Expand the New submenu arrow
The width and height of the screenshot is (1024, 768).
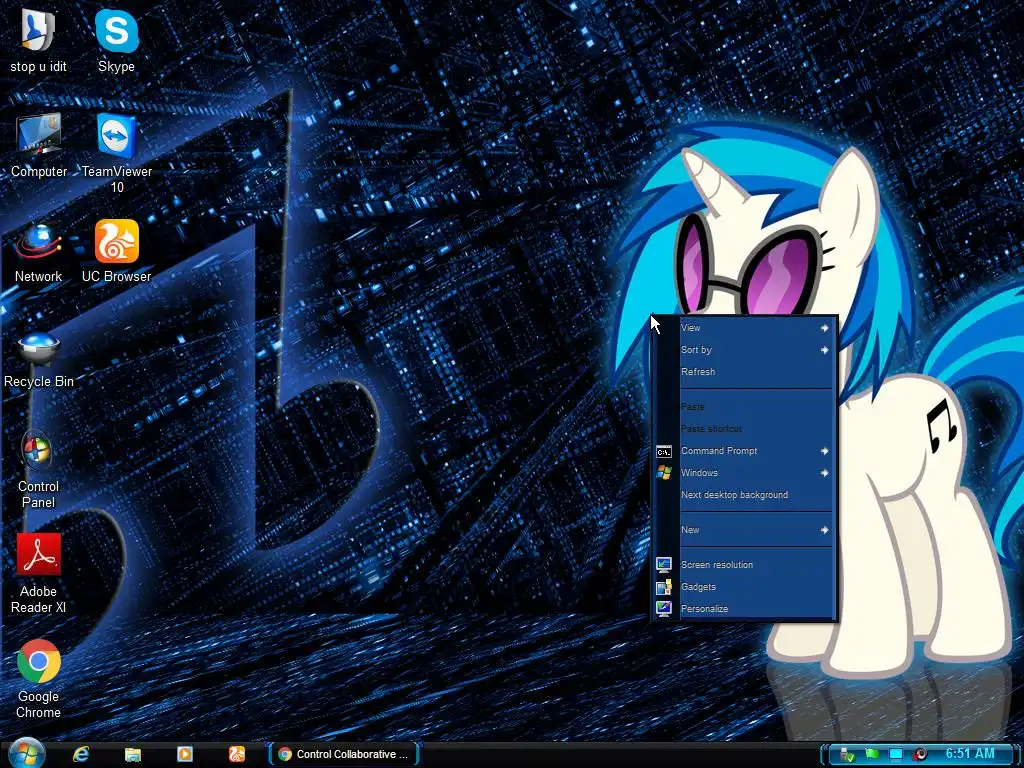pyautogui.click(x=825, y=530)
